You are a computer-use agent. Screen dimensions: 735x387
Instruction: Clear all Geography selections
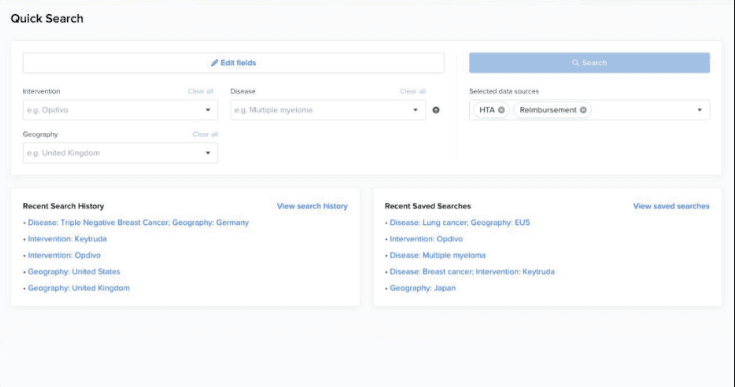tap(205, 134)
